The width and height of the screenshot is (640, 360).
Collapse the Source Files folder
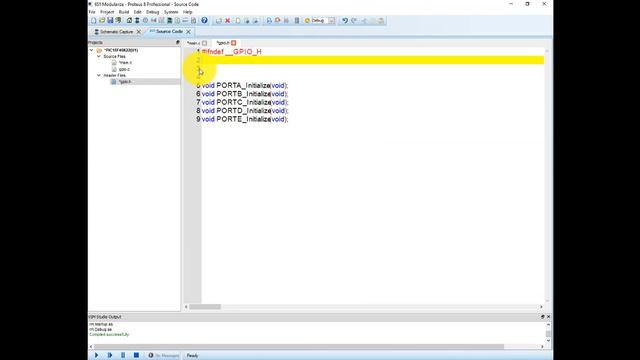(98, 56)
